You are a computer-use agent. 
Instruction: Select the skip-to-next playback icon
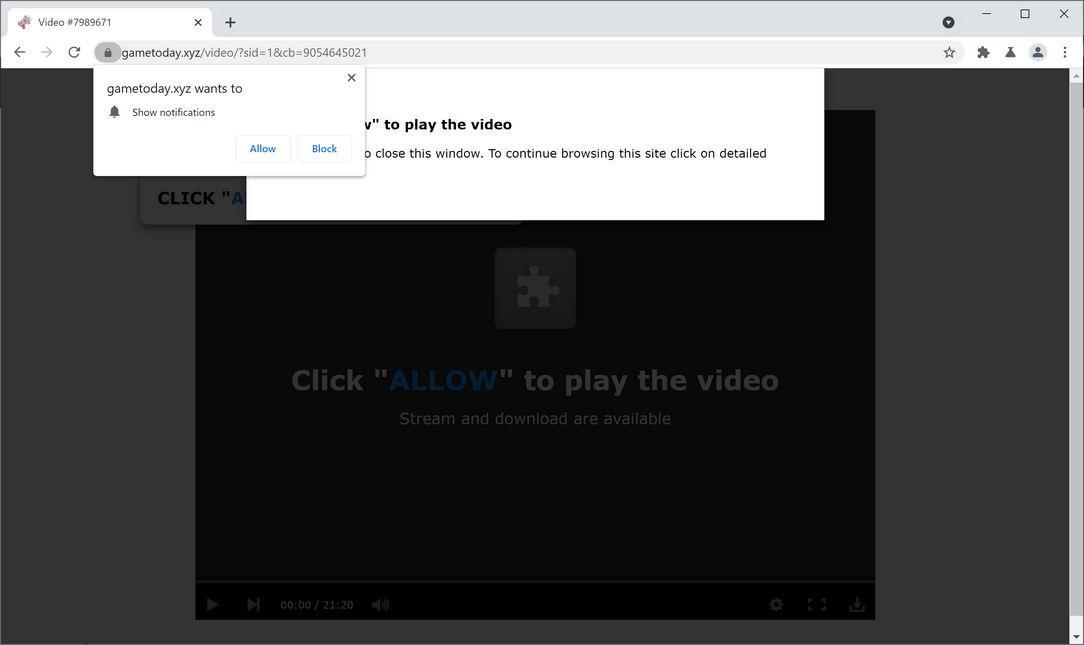253,604
